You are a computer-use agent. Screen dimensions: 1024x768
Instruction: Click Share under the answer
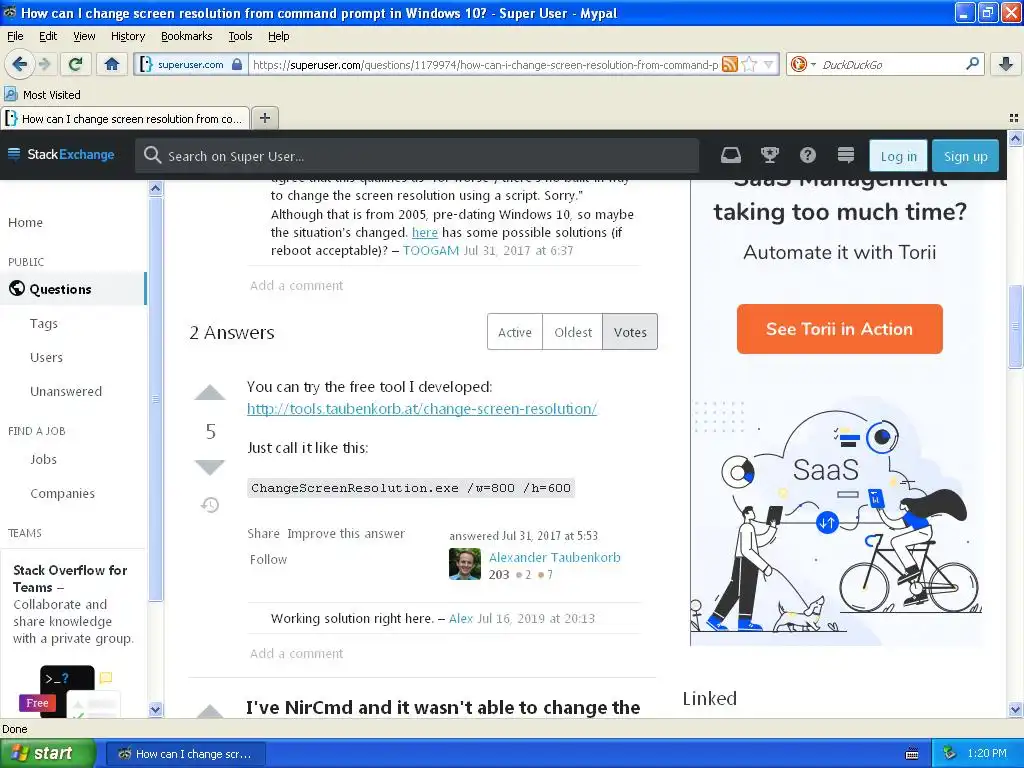coord(263,534)
